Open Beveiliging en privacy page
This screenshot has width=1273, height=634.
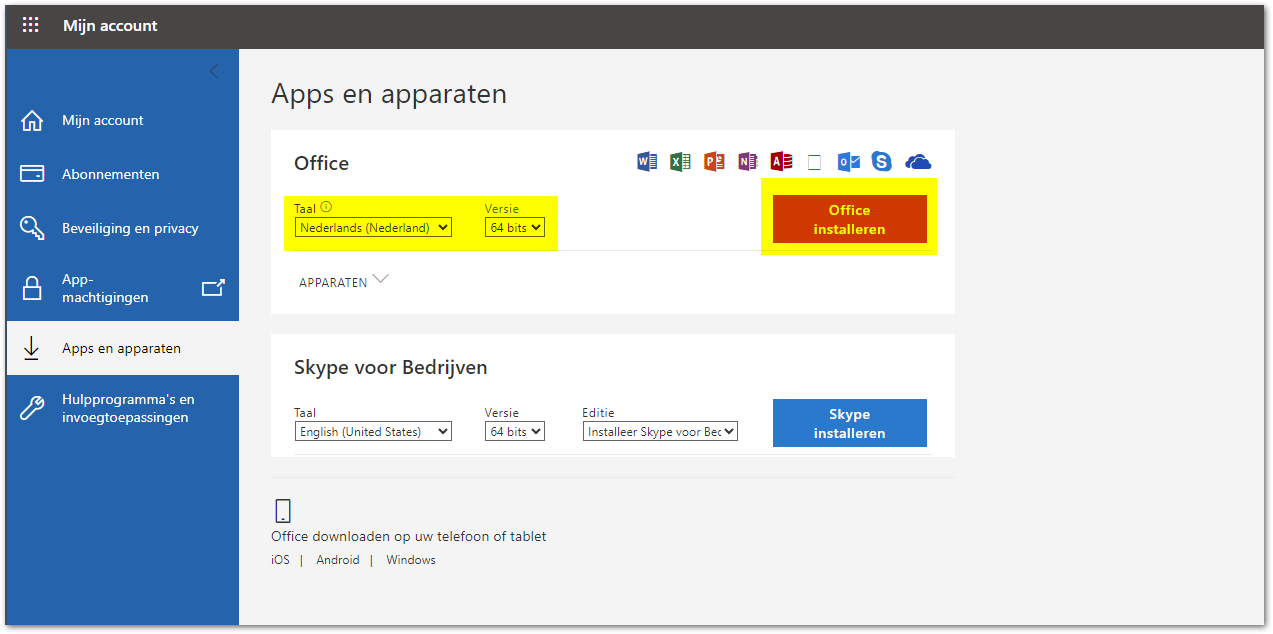click(122, 228)
